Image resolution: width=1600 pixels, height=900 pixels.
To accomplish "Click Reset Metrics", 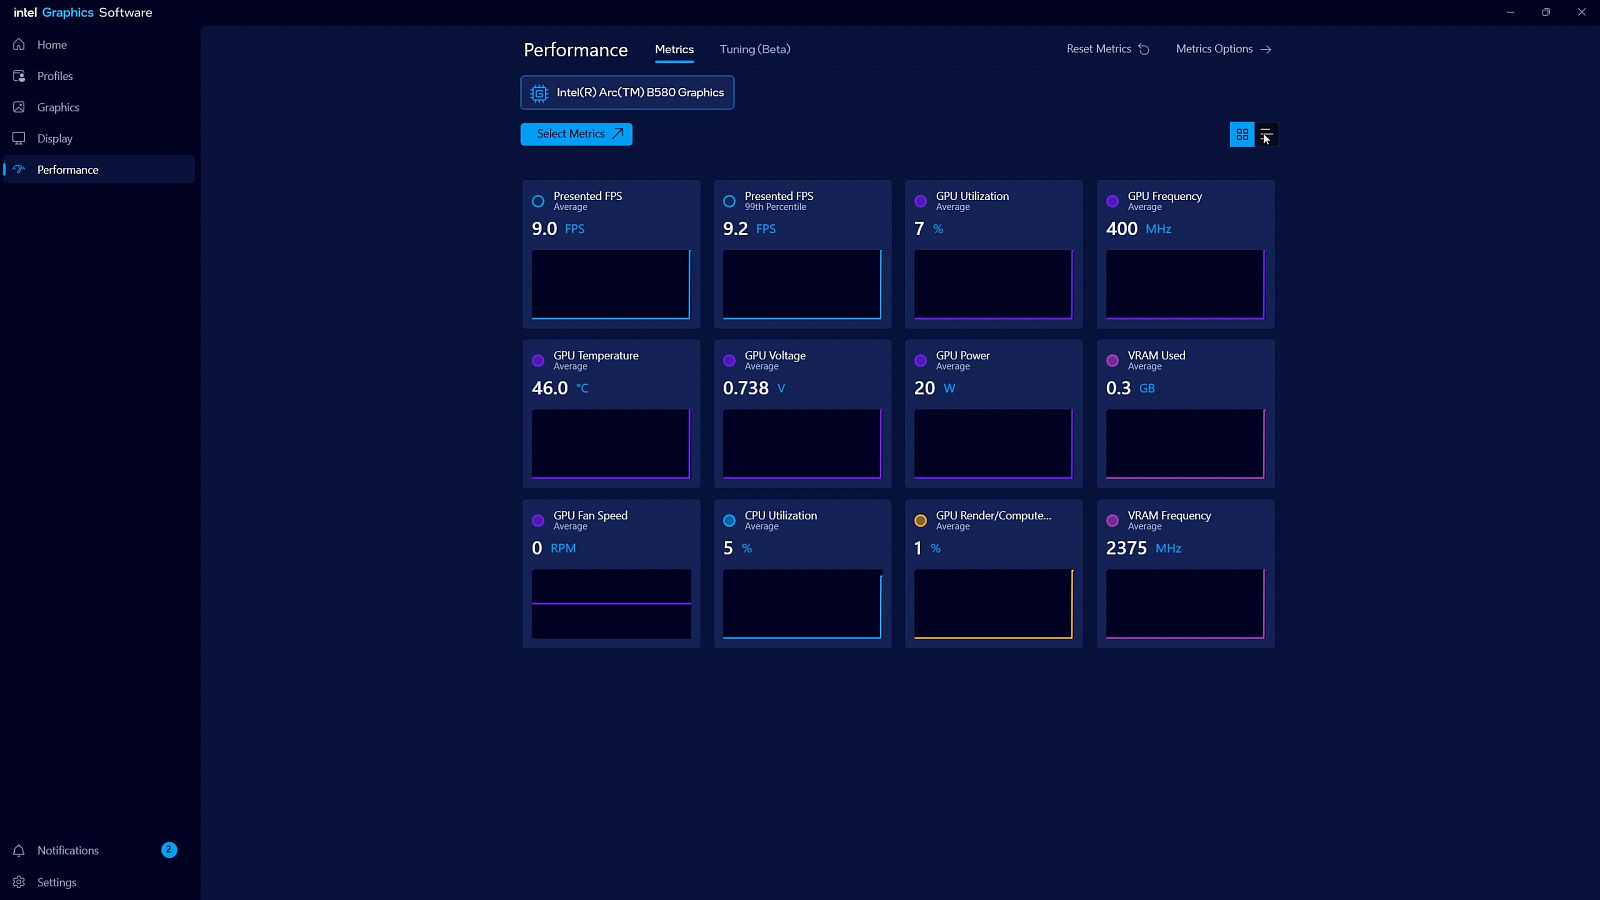I will coord(1108,49).
